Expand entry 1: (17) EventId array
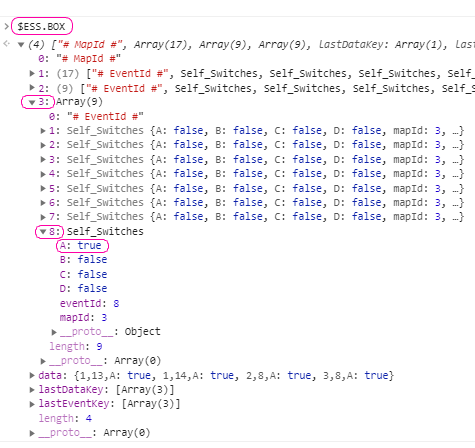The height and width of the screenshot is (448, 475). click(x=32, y=73)
